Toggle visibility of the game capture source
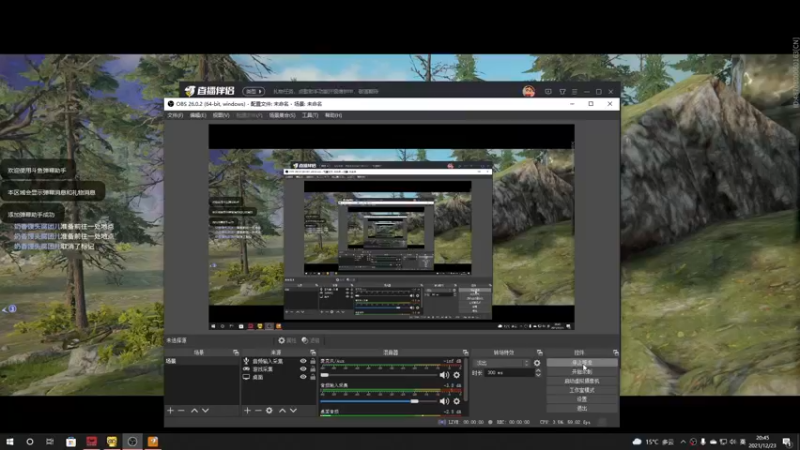This screenshot has height=450, width=800. point(303,369)
